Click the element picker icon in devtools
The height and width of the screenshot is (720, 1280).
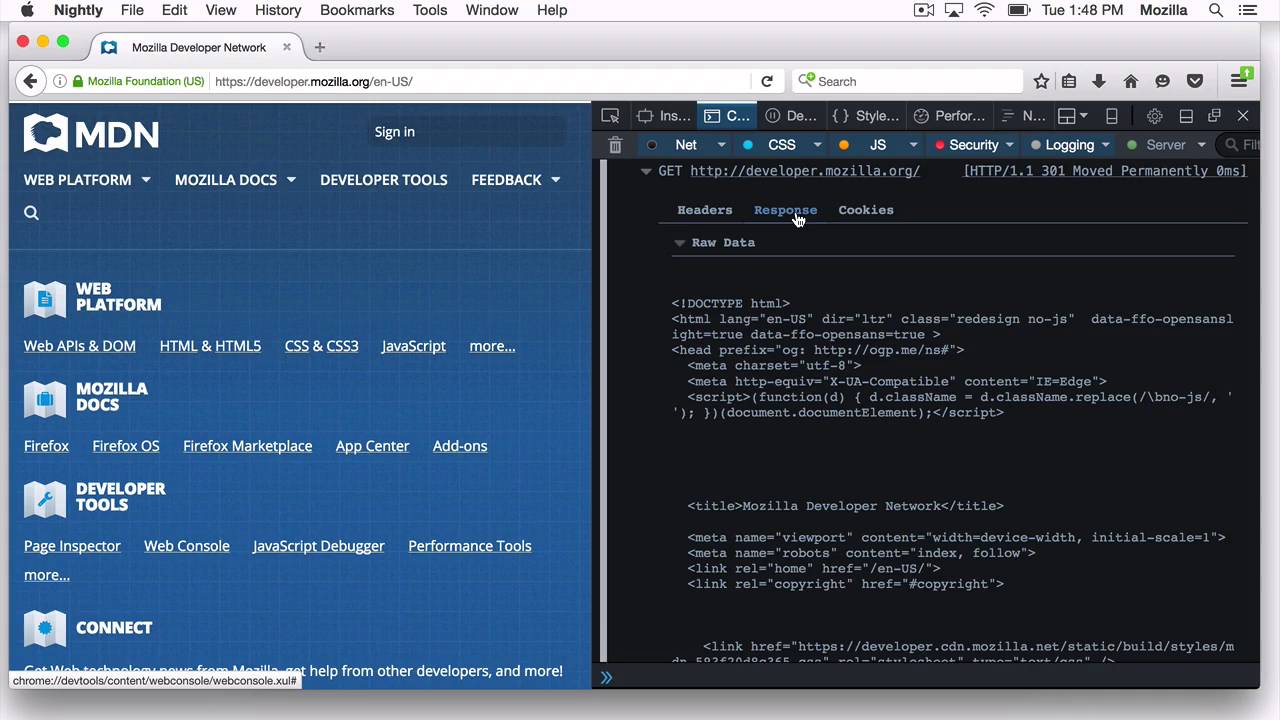(610, 116)
